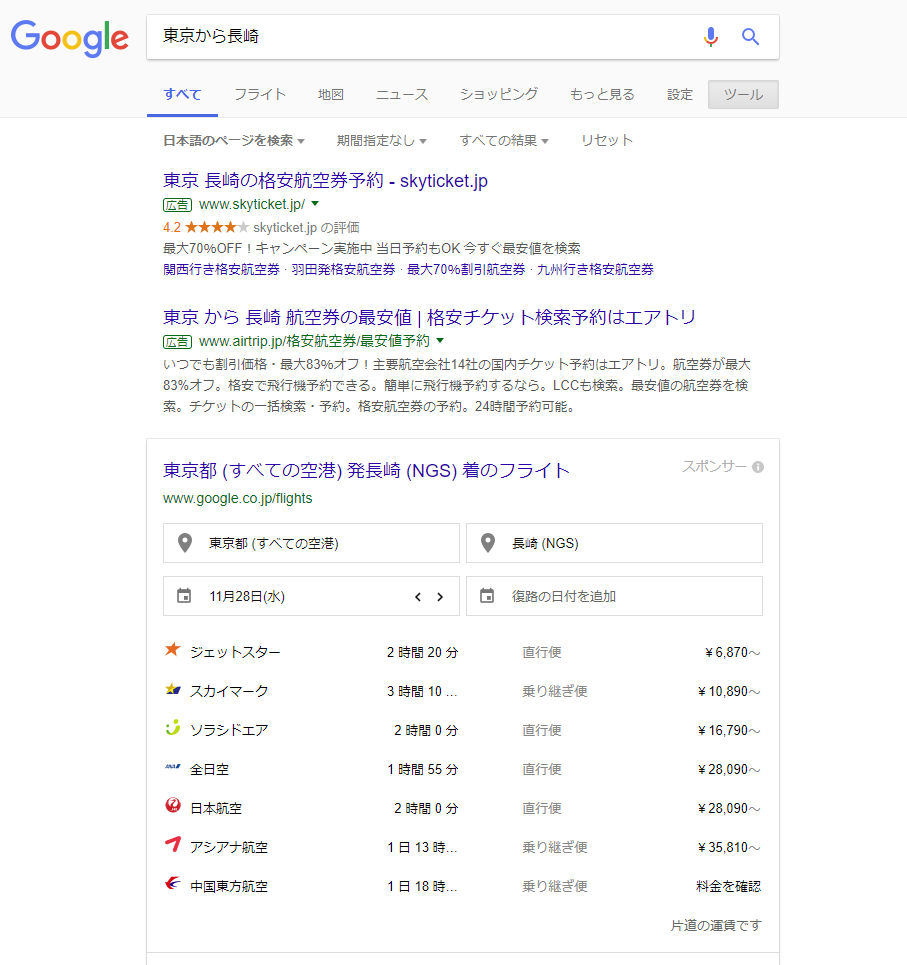907x965 pixels.
Task: Click the スポンサー info icon
Action: tap(758, 467)
